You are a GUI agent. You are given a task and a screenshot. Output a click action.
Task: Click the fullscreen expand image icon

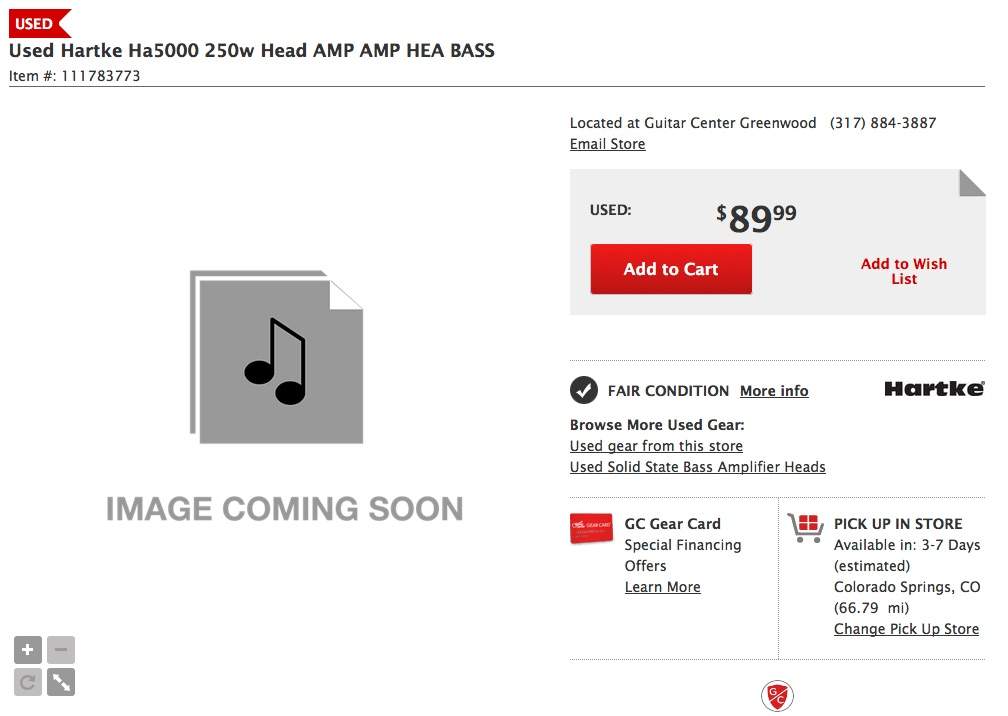61,682
